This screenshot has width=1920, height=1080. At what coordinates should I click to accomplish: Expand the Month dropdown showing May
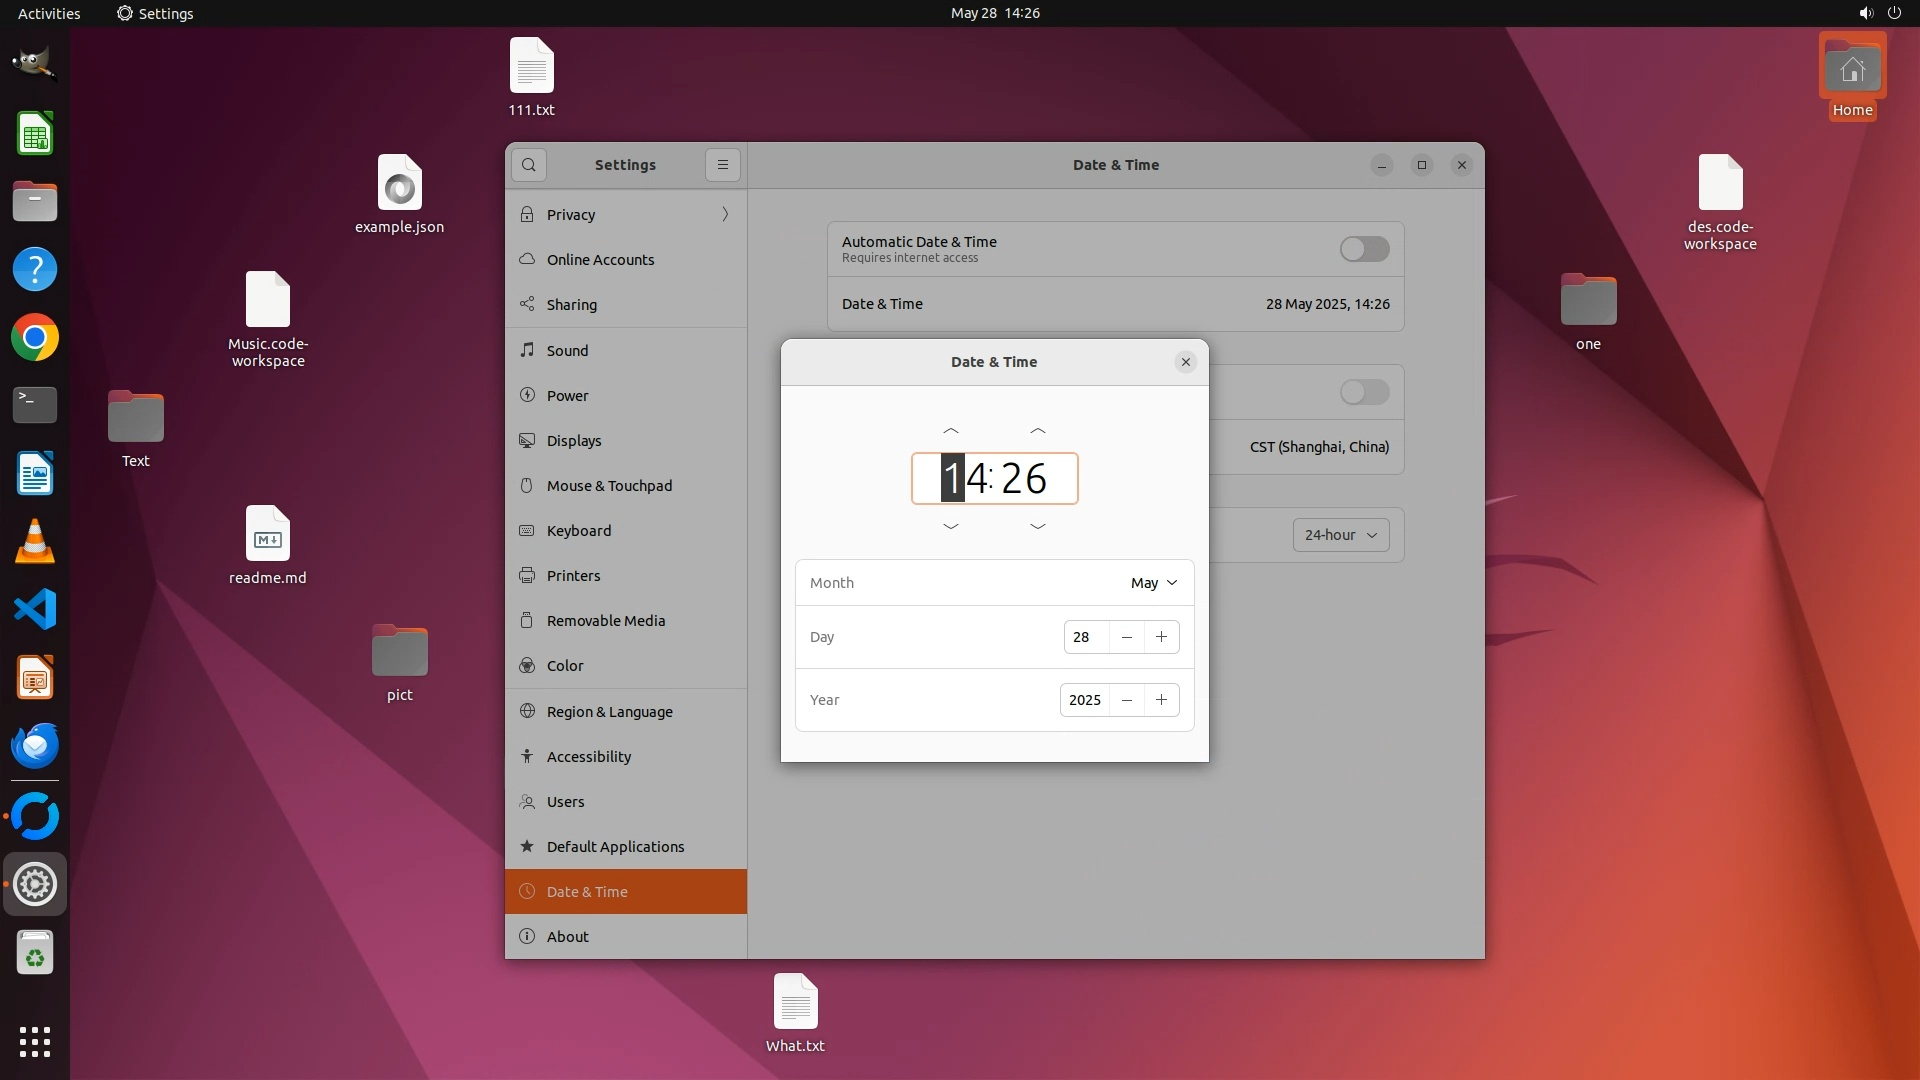[1154, 583]
